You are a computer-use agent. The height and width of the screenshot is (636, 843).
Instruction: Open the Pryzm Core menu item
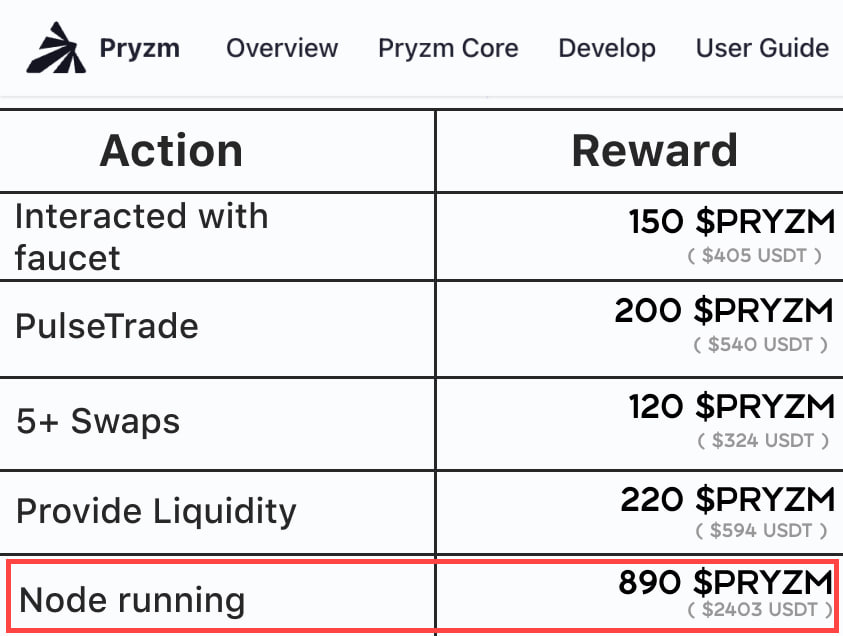point(448,48)
